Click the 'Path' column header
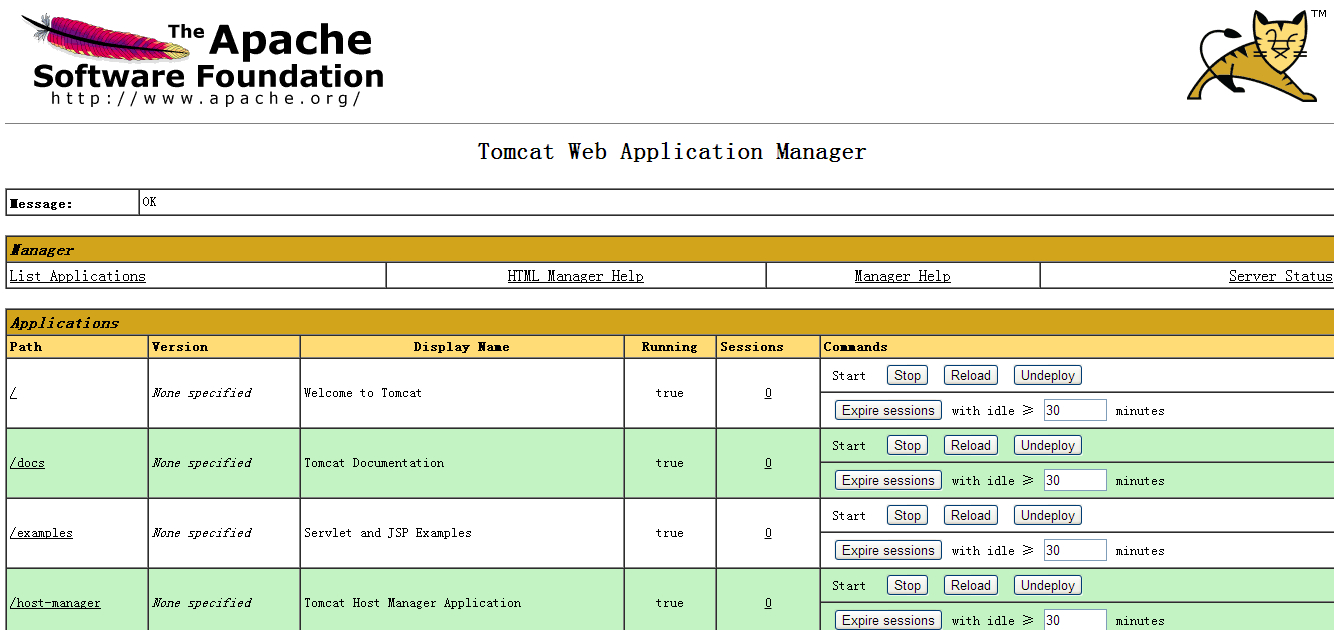This screenshot has height=630, width=1334. tap(26, 347)
